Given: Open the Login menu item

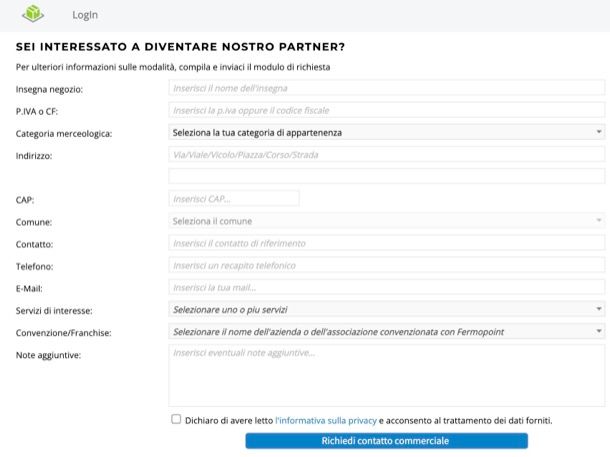Looking at the screenshot, I should (x=85, y=15).
